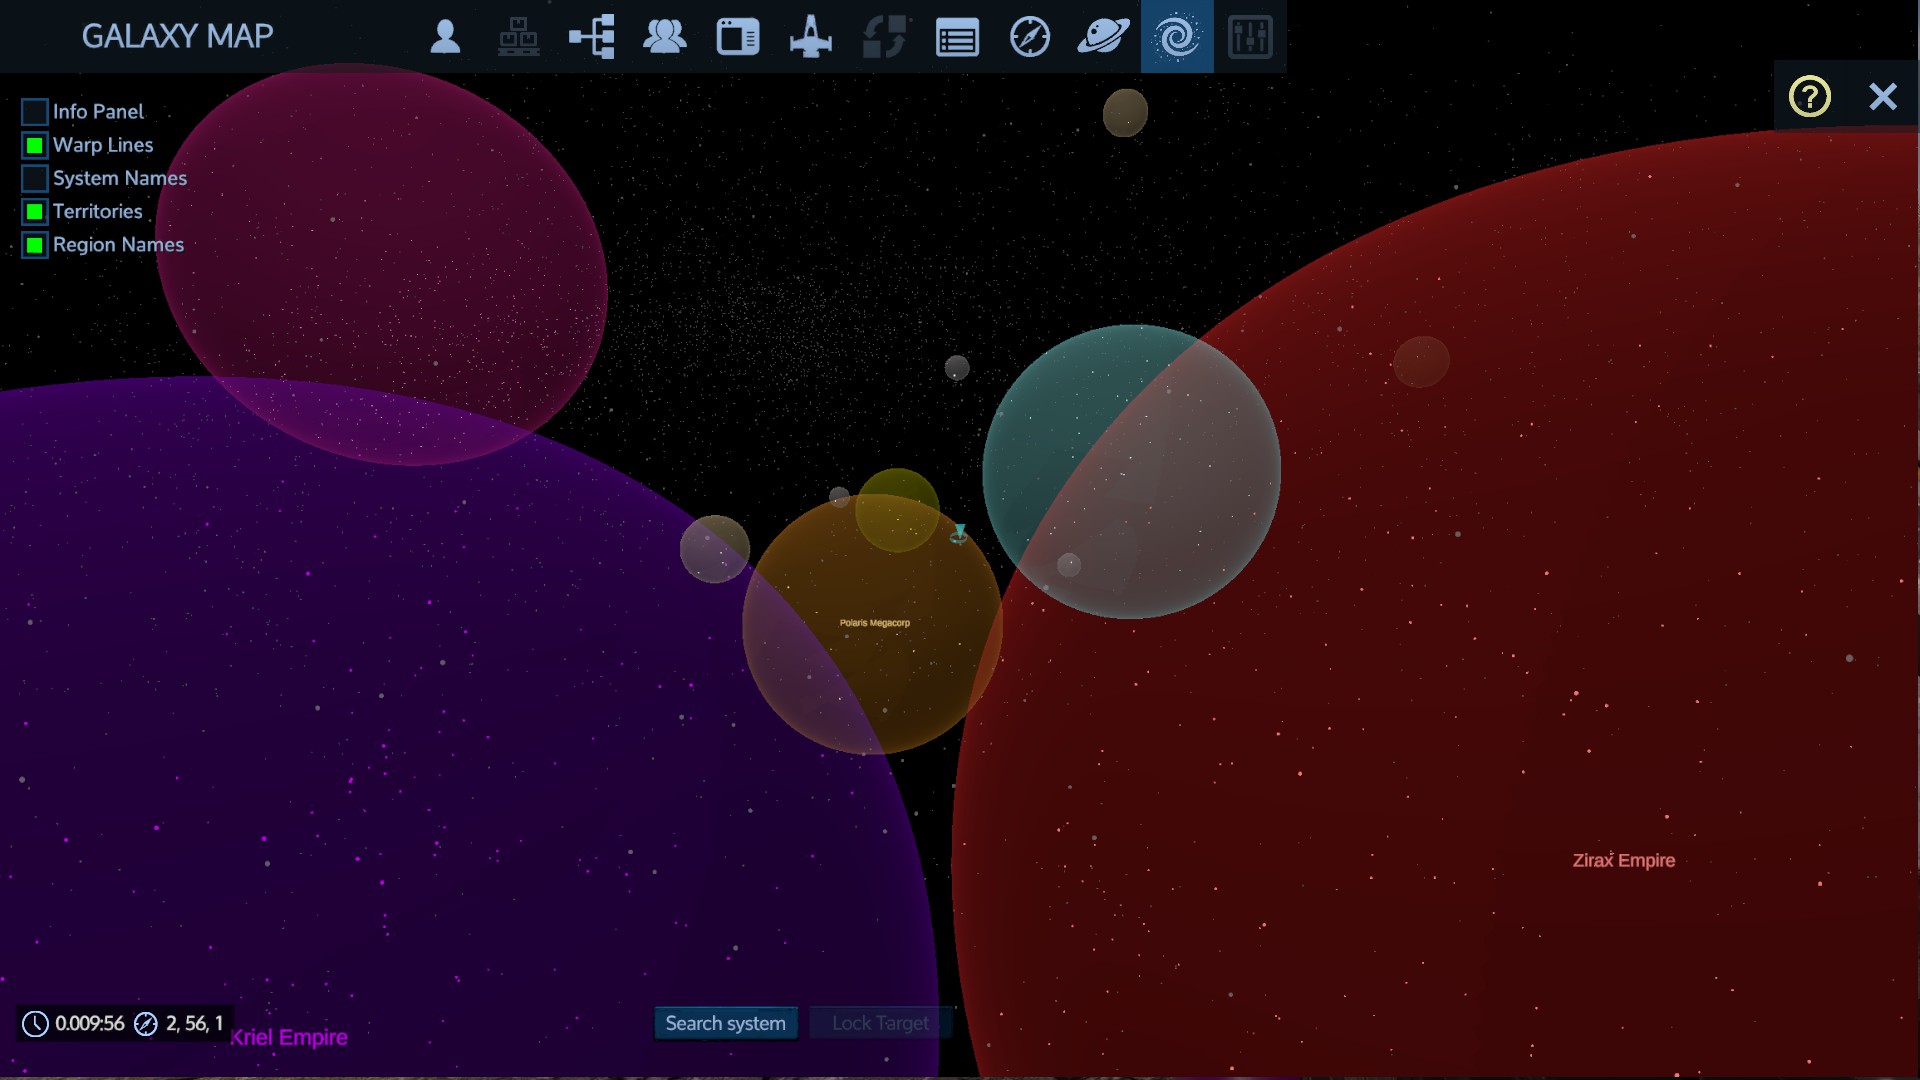Click the Search system button
The height and width of the screenshot is (1080, 1920).
click(x=726, y=1023)
